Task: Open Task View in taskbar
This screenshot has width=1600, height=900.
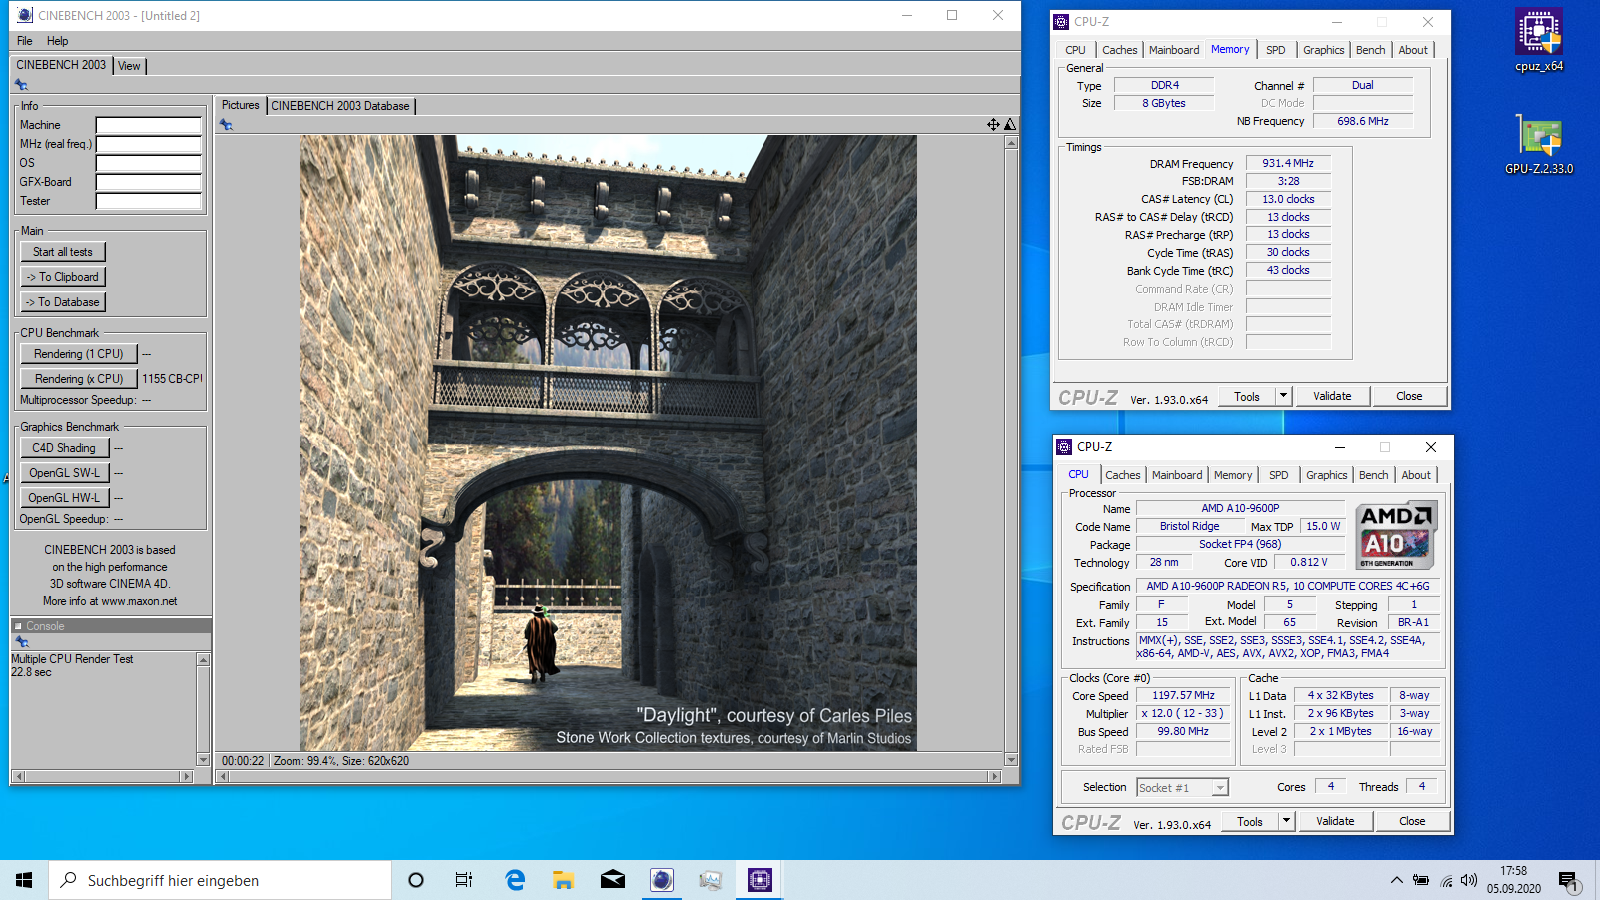Action: click(463, 880)
